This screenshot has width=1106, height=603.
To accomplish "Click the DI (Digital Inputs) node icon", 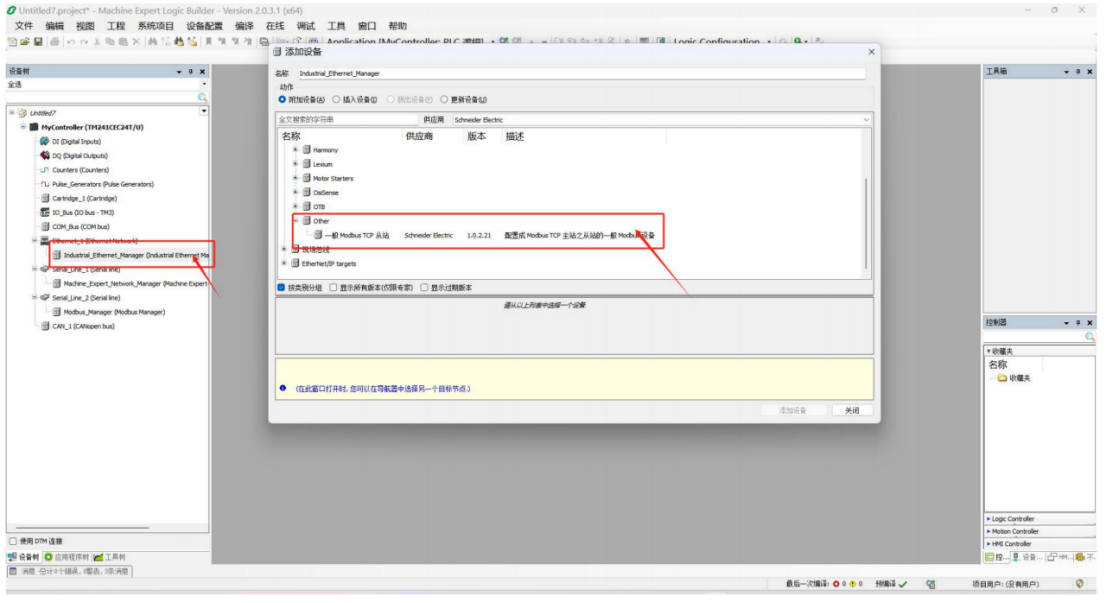I will [44, 142].
